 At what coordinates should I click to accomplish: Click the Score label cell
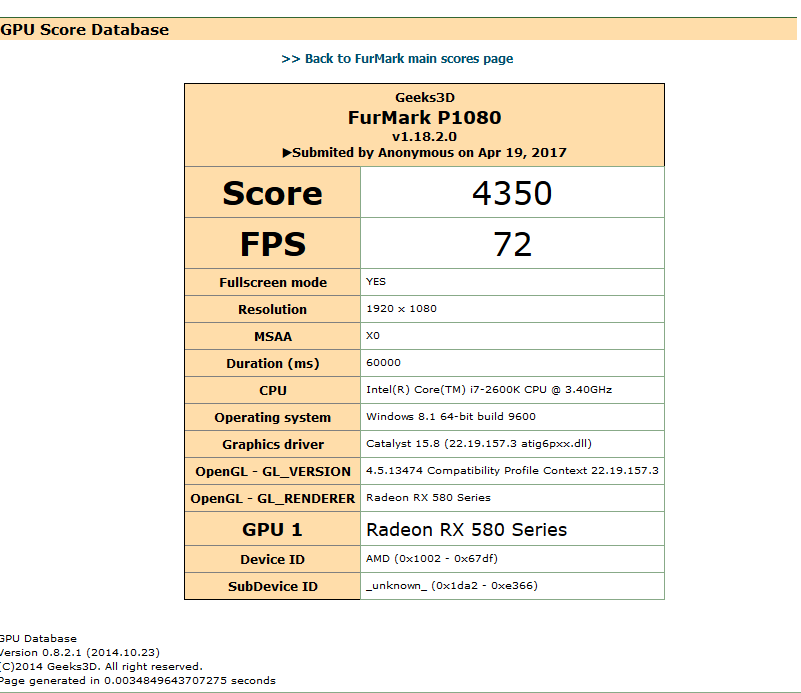(272, 193)
